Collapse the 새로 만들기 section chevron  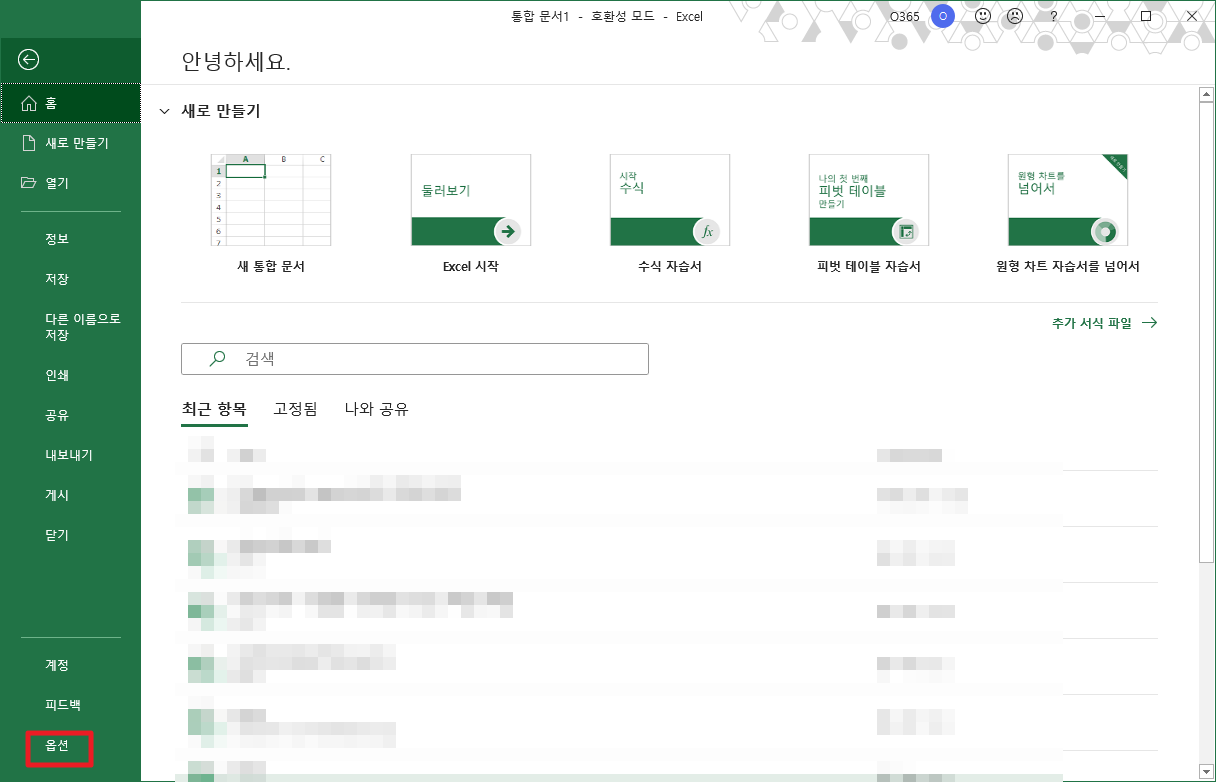tap(164, 112)
